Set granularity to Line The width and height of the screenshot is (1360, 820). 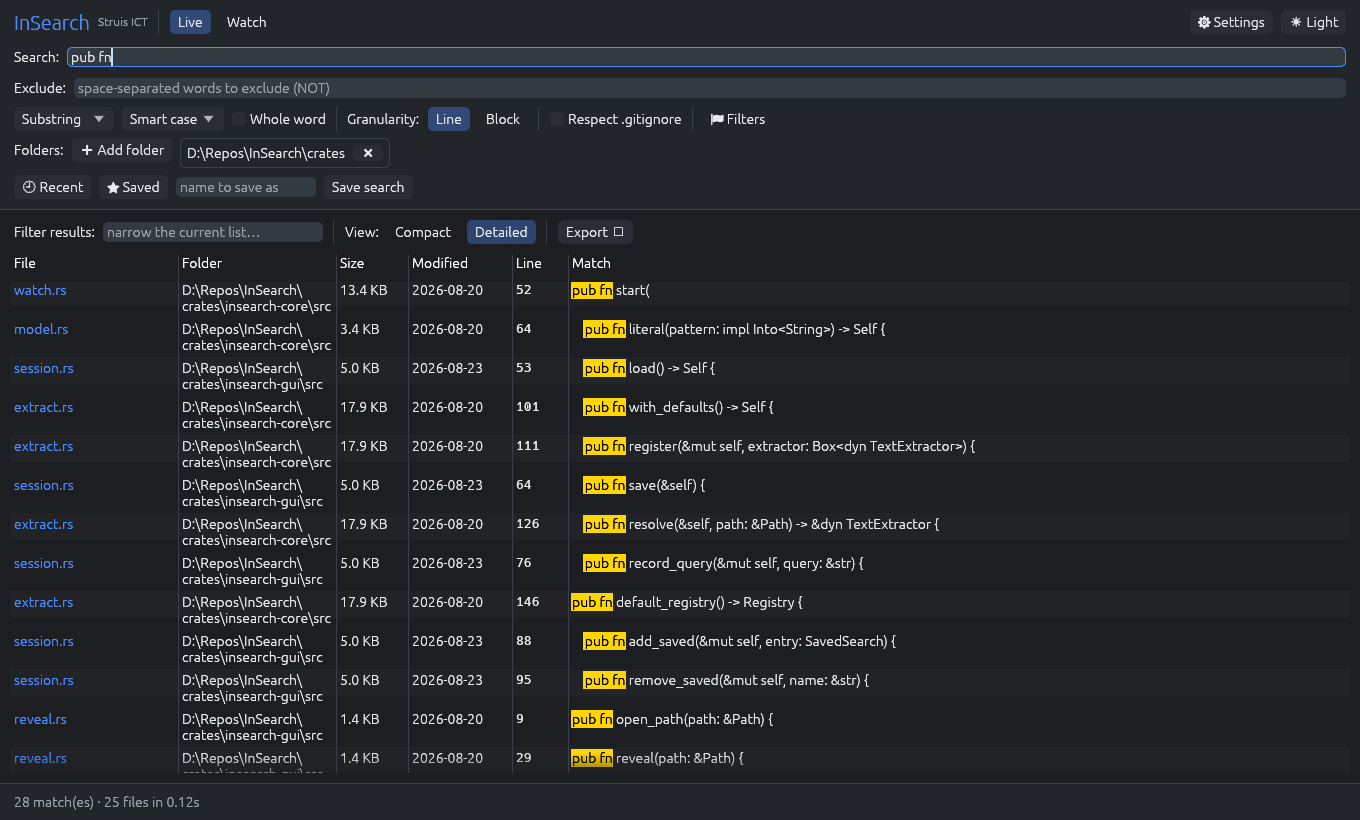coord(449,119)
